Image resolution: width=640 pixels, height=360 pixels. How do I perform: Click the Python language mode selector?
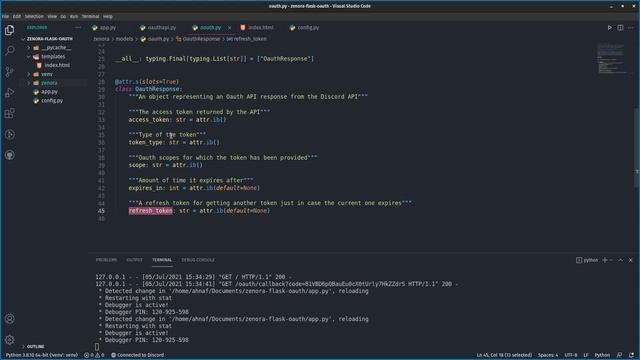(x=602, y=355)
